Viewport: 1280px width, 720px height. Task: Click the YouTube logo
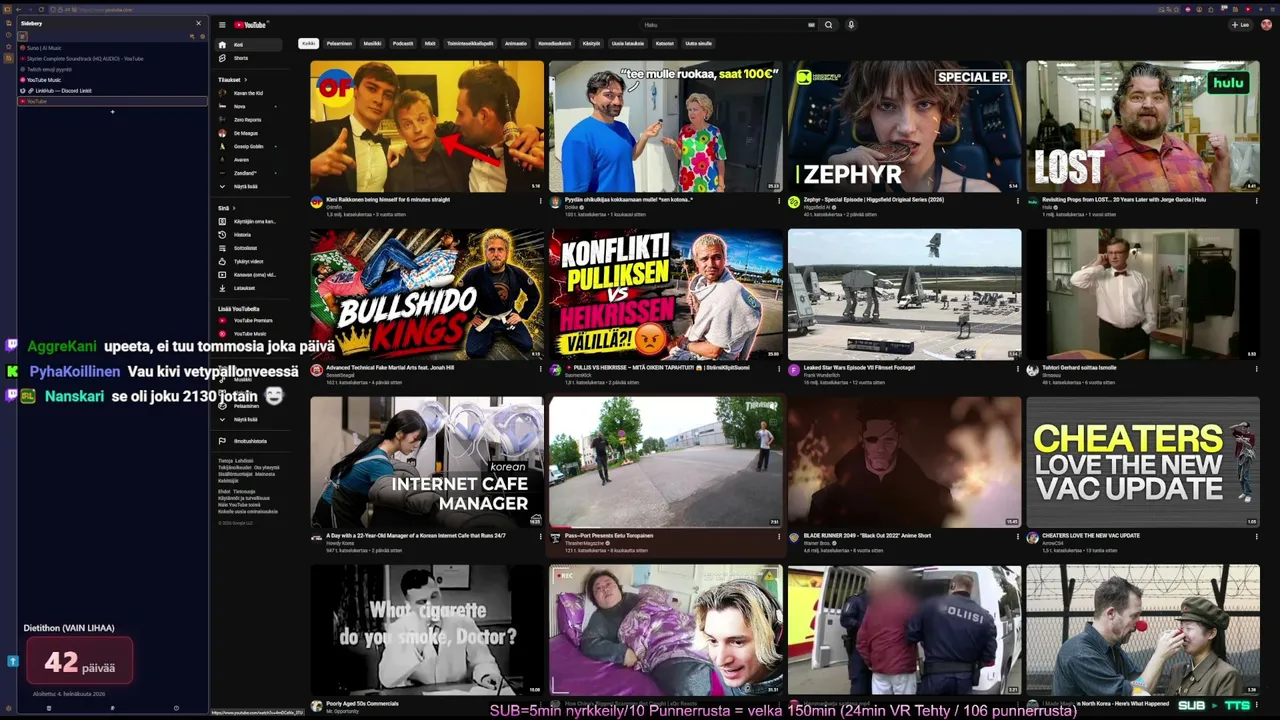point(252,25)
